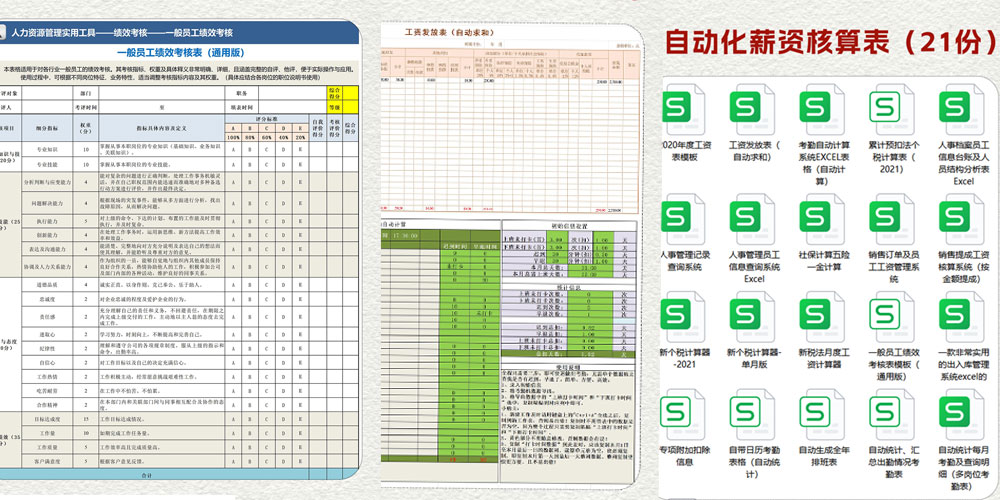Viewport: 1000px width, 500px height.
Task: Select the 客户满意度 cell
Action: [x=48, y=460]
